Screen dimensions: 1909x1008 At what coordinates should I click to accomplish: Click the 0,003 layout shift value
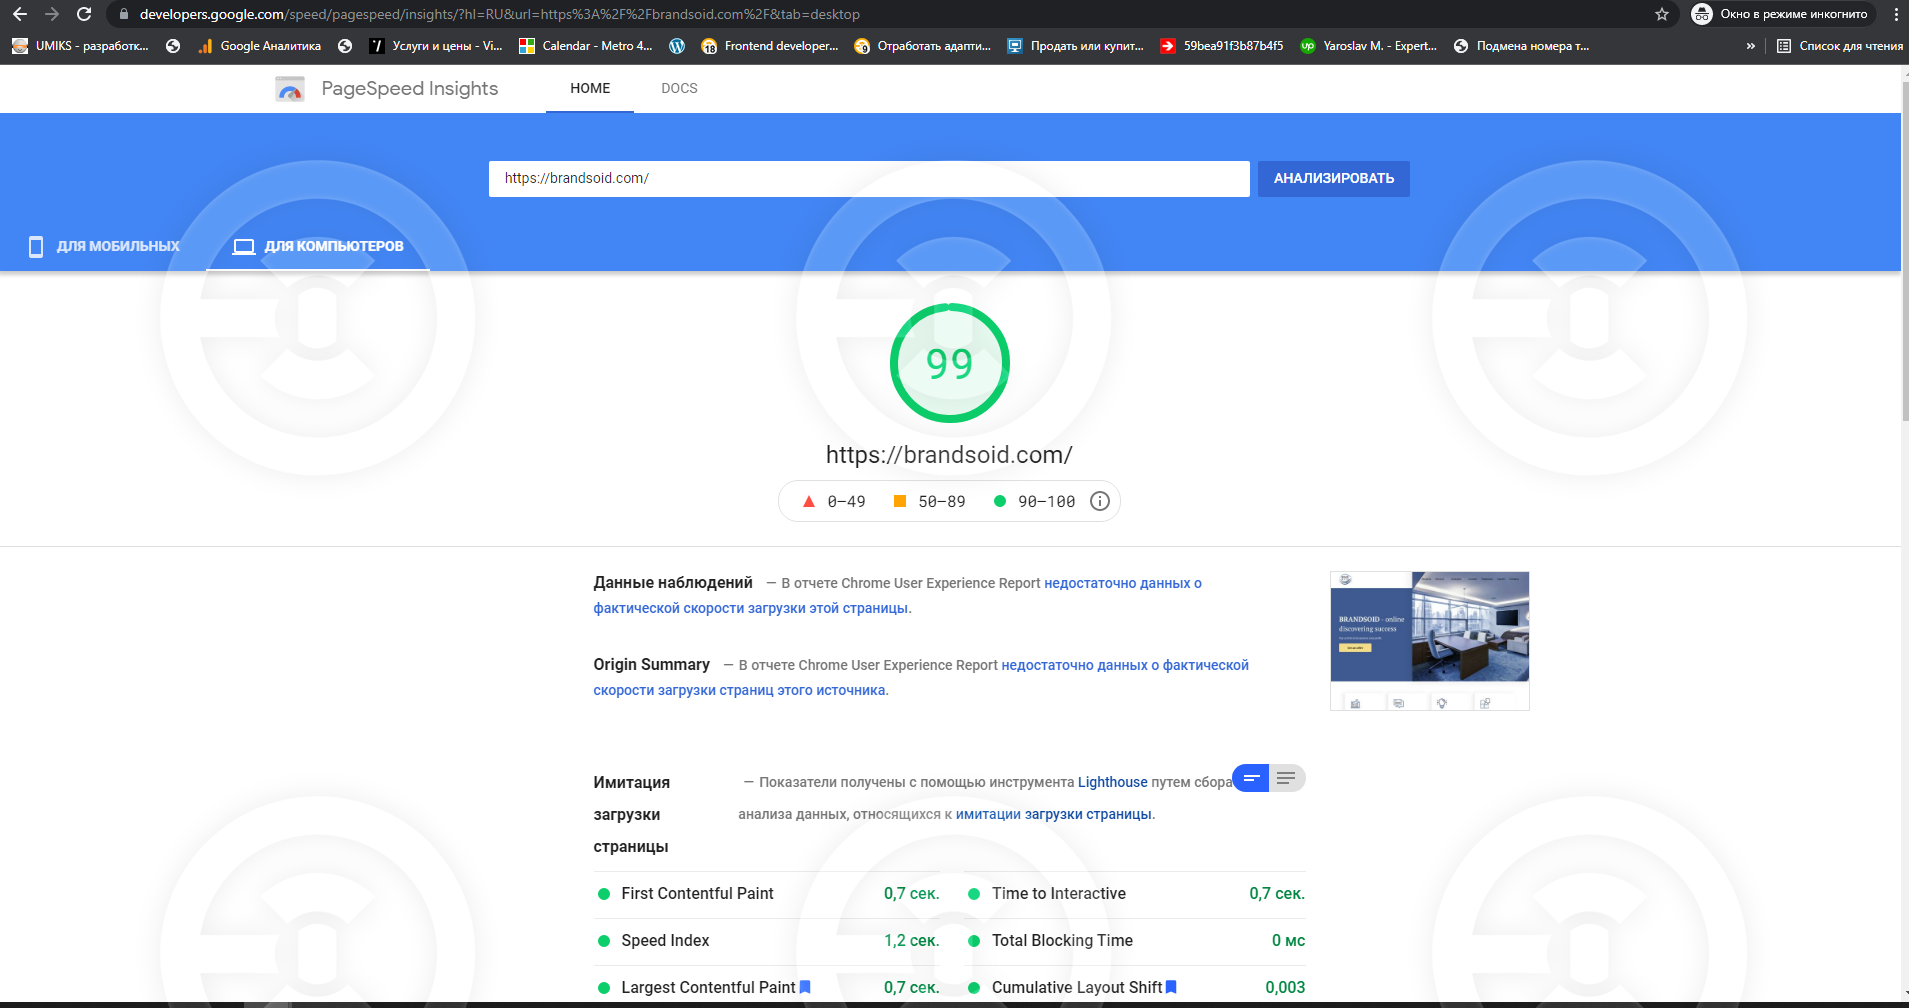(1285, 987)
